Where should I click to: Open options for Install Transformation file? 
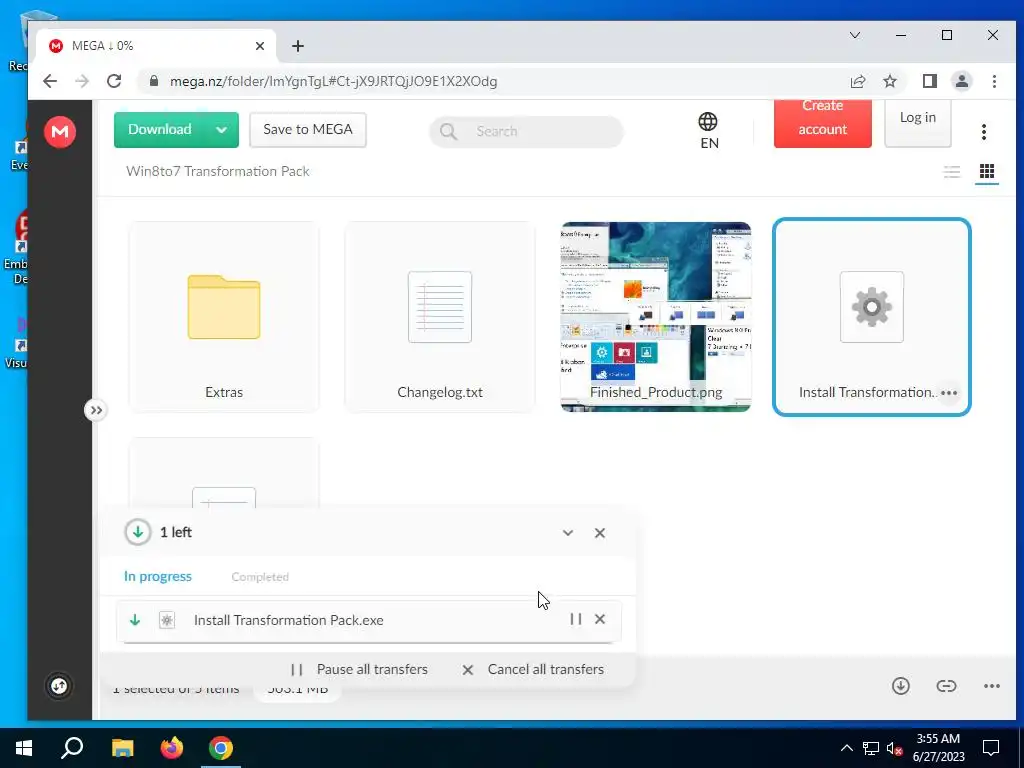pyautogui.click(x=949, y=393)
